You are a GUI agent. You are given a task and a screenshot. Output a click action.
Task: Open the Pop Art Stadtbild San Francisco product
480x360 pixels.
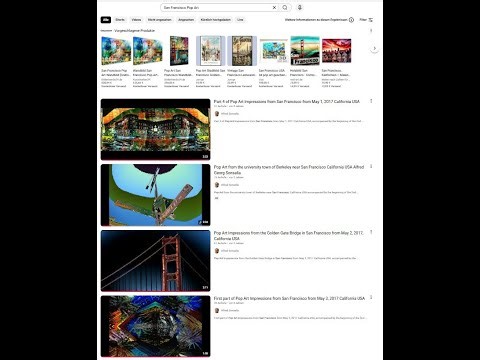pyautogui.click(x=210, y=62)
